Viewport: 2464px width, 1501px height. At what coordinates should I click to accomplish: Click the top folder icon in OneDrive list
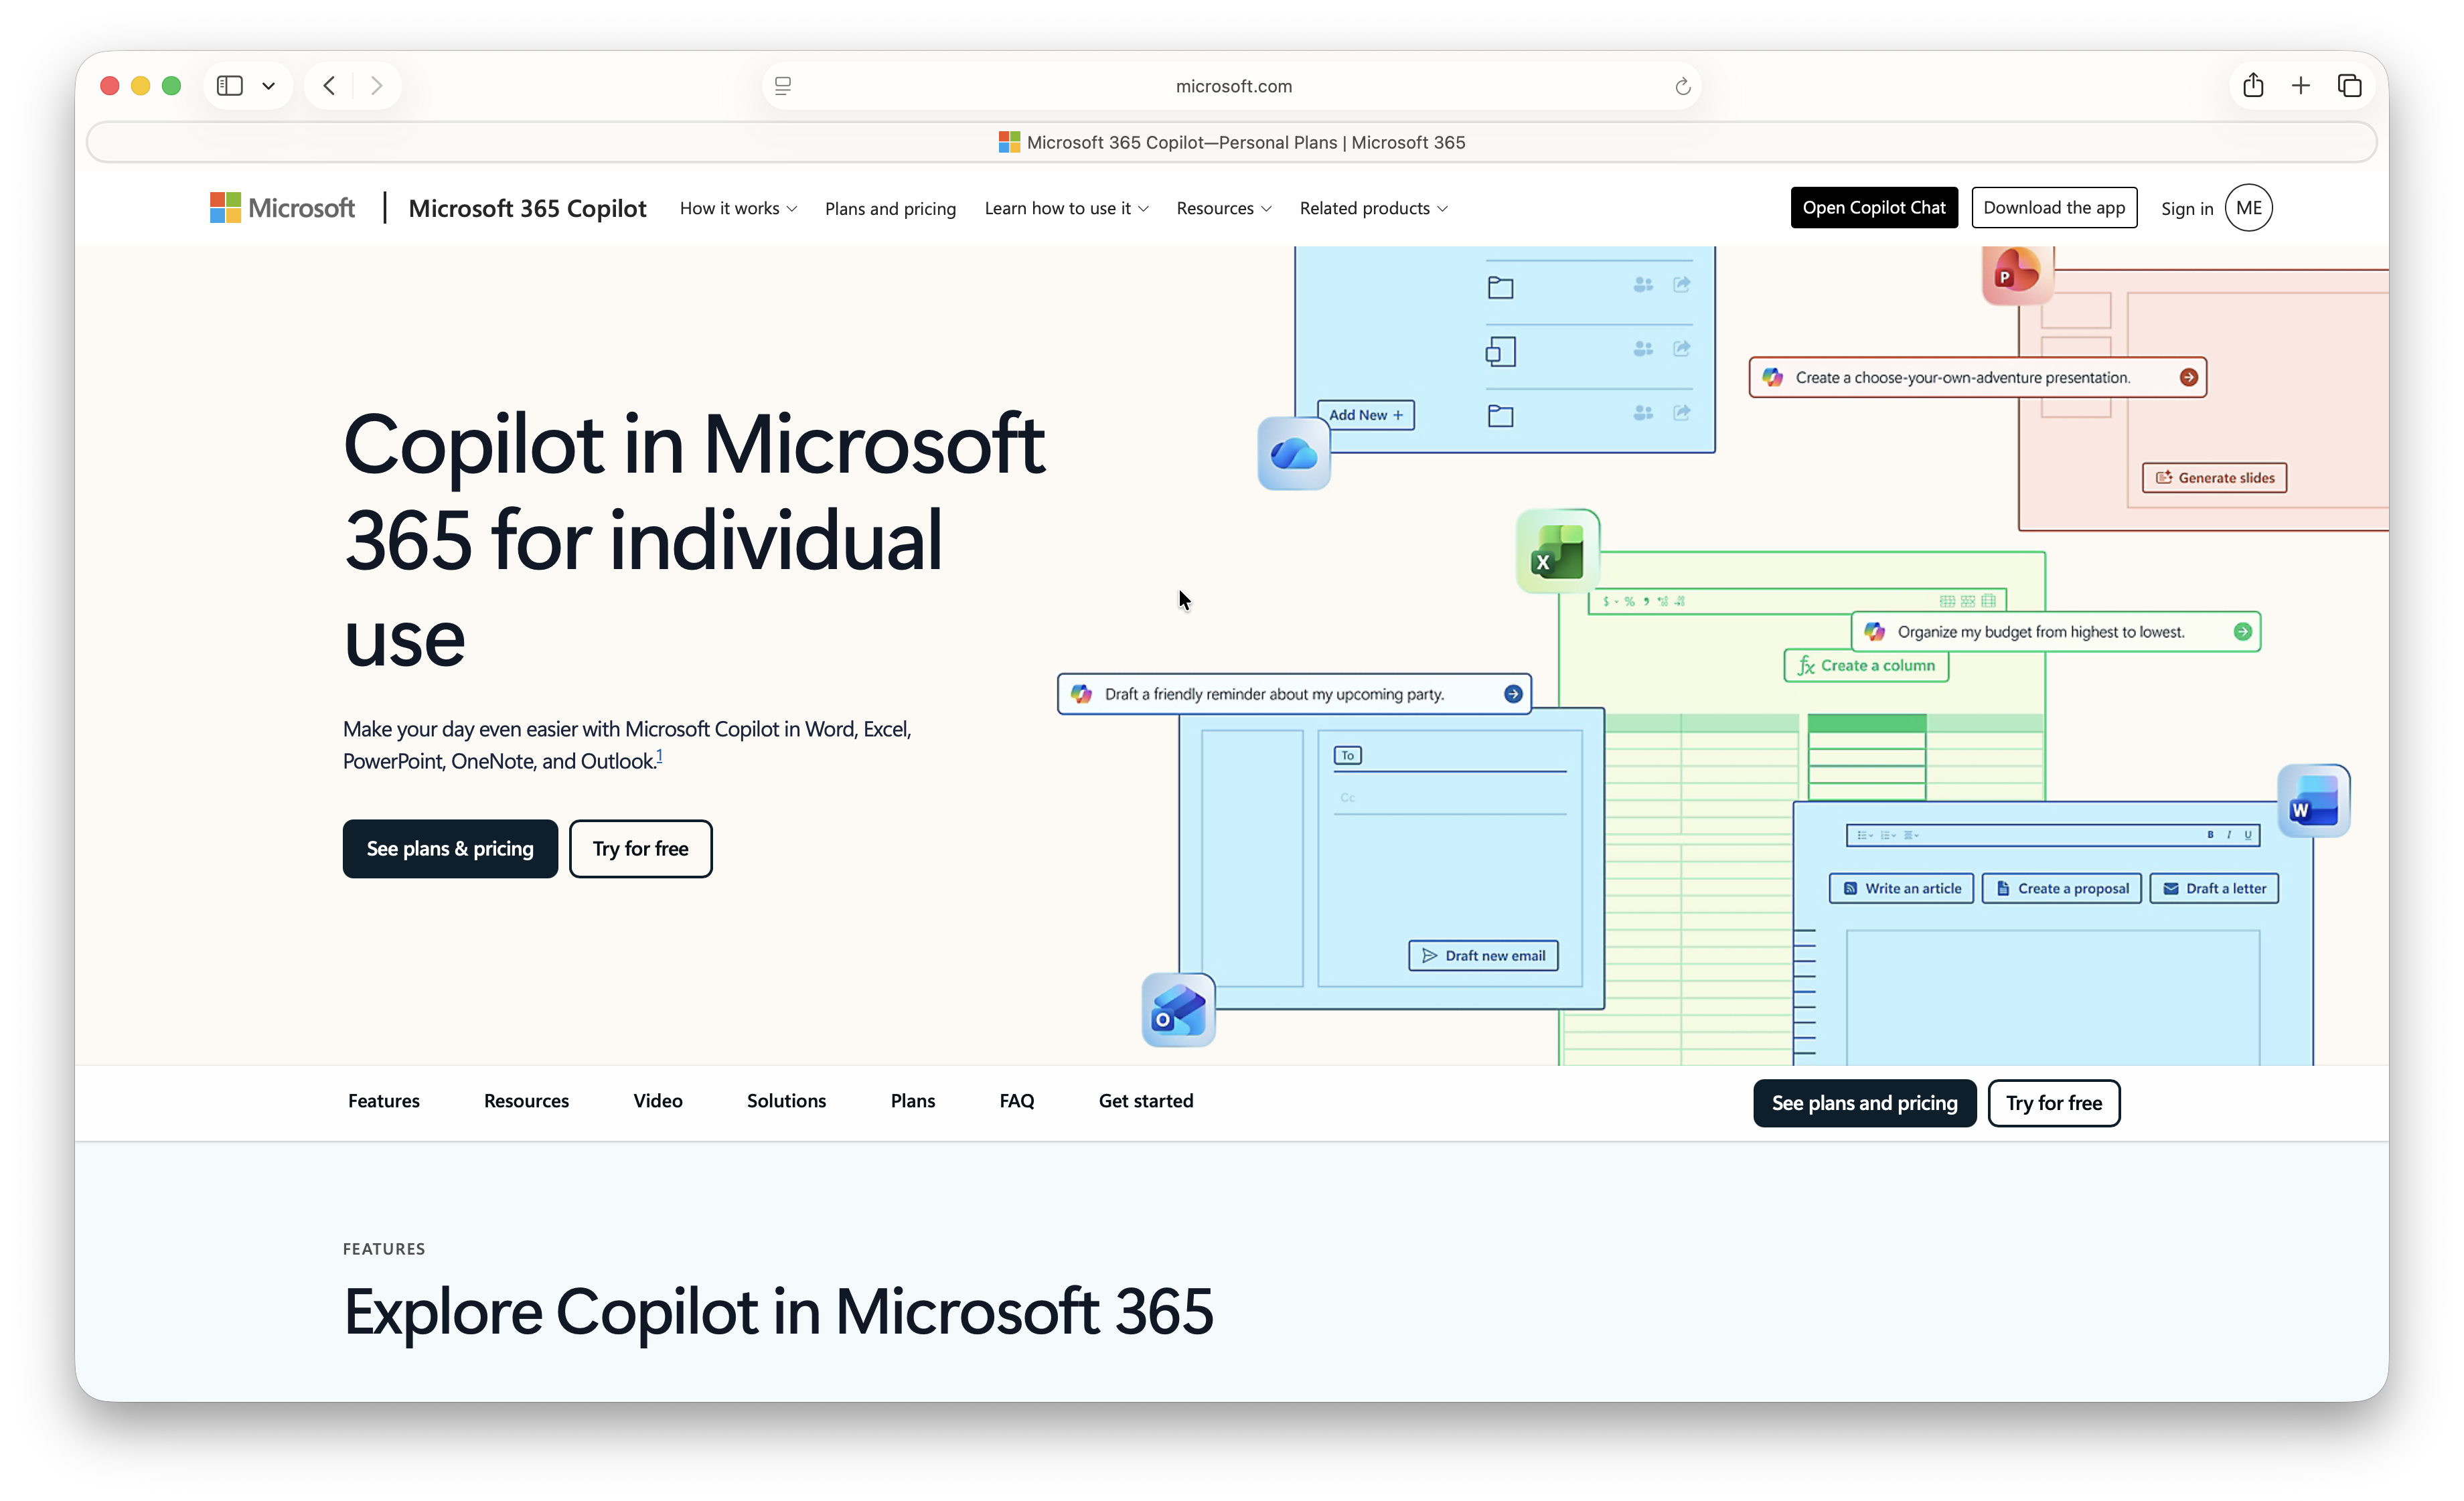(1500, 287)
